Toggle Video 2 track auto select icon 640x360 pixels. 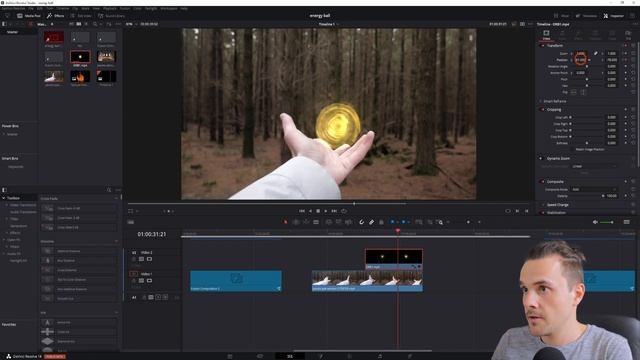pos(141,259)
